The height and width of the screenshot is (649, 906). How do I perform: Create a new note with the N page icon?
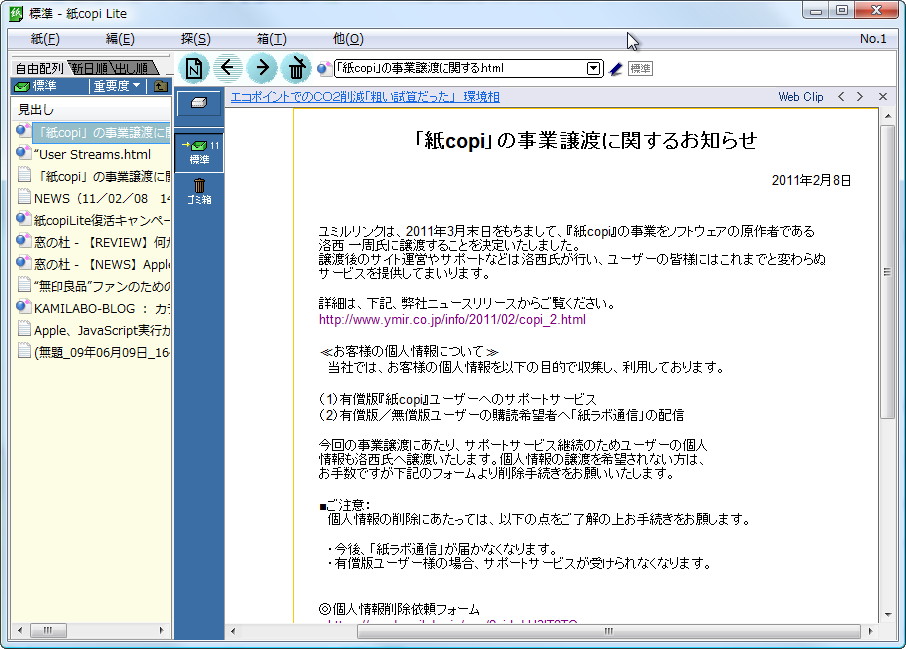[192, 68]
